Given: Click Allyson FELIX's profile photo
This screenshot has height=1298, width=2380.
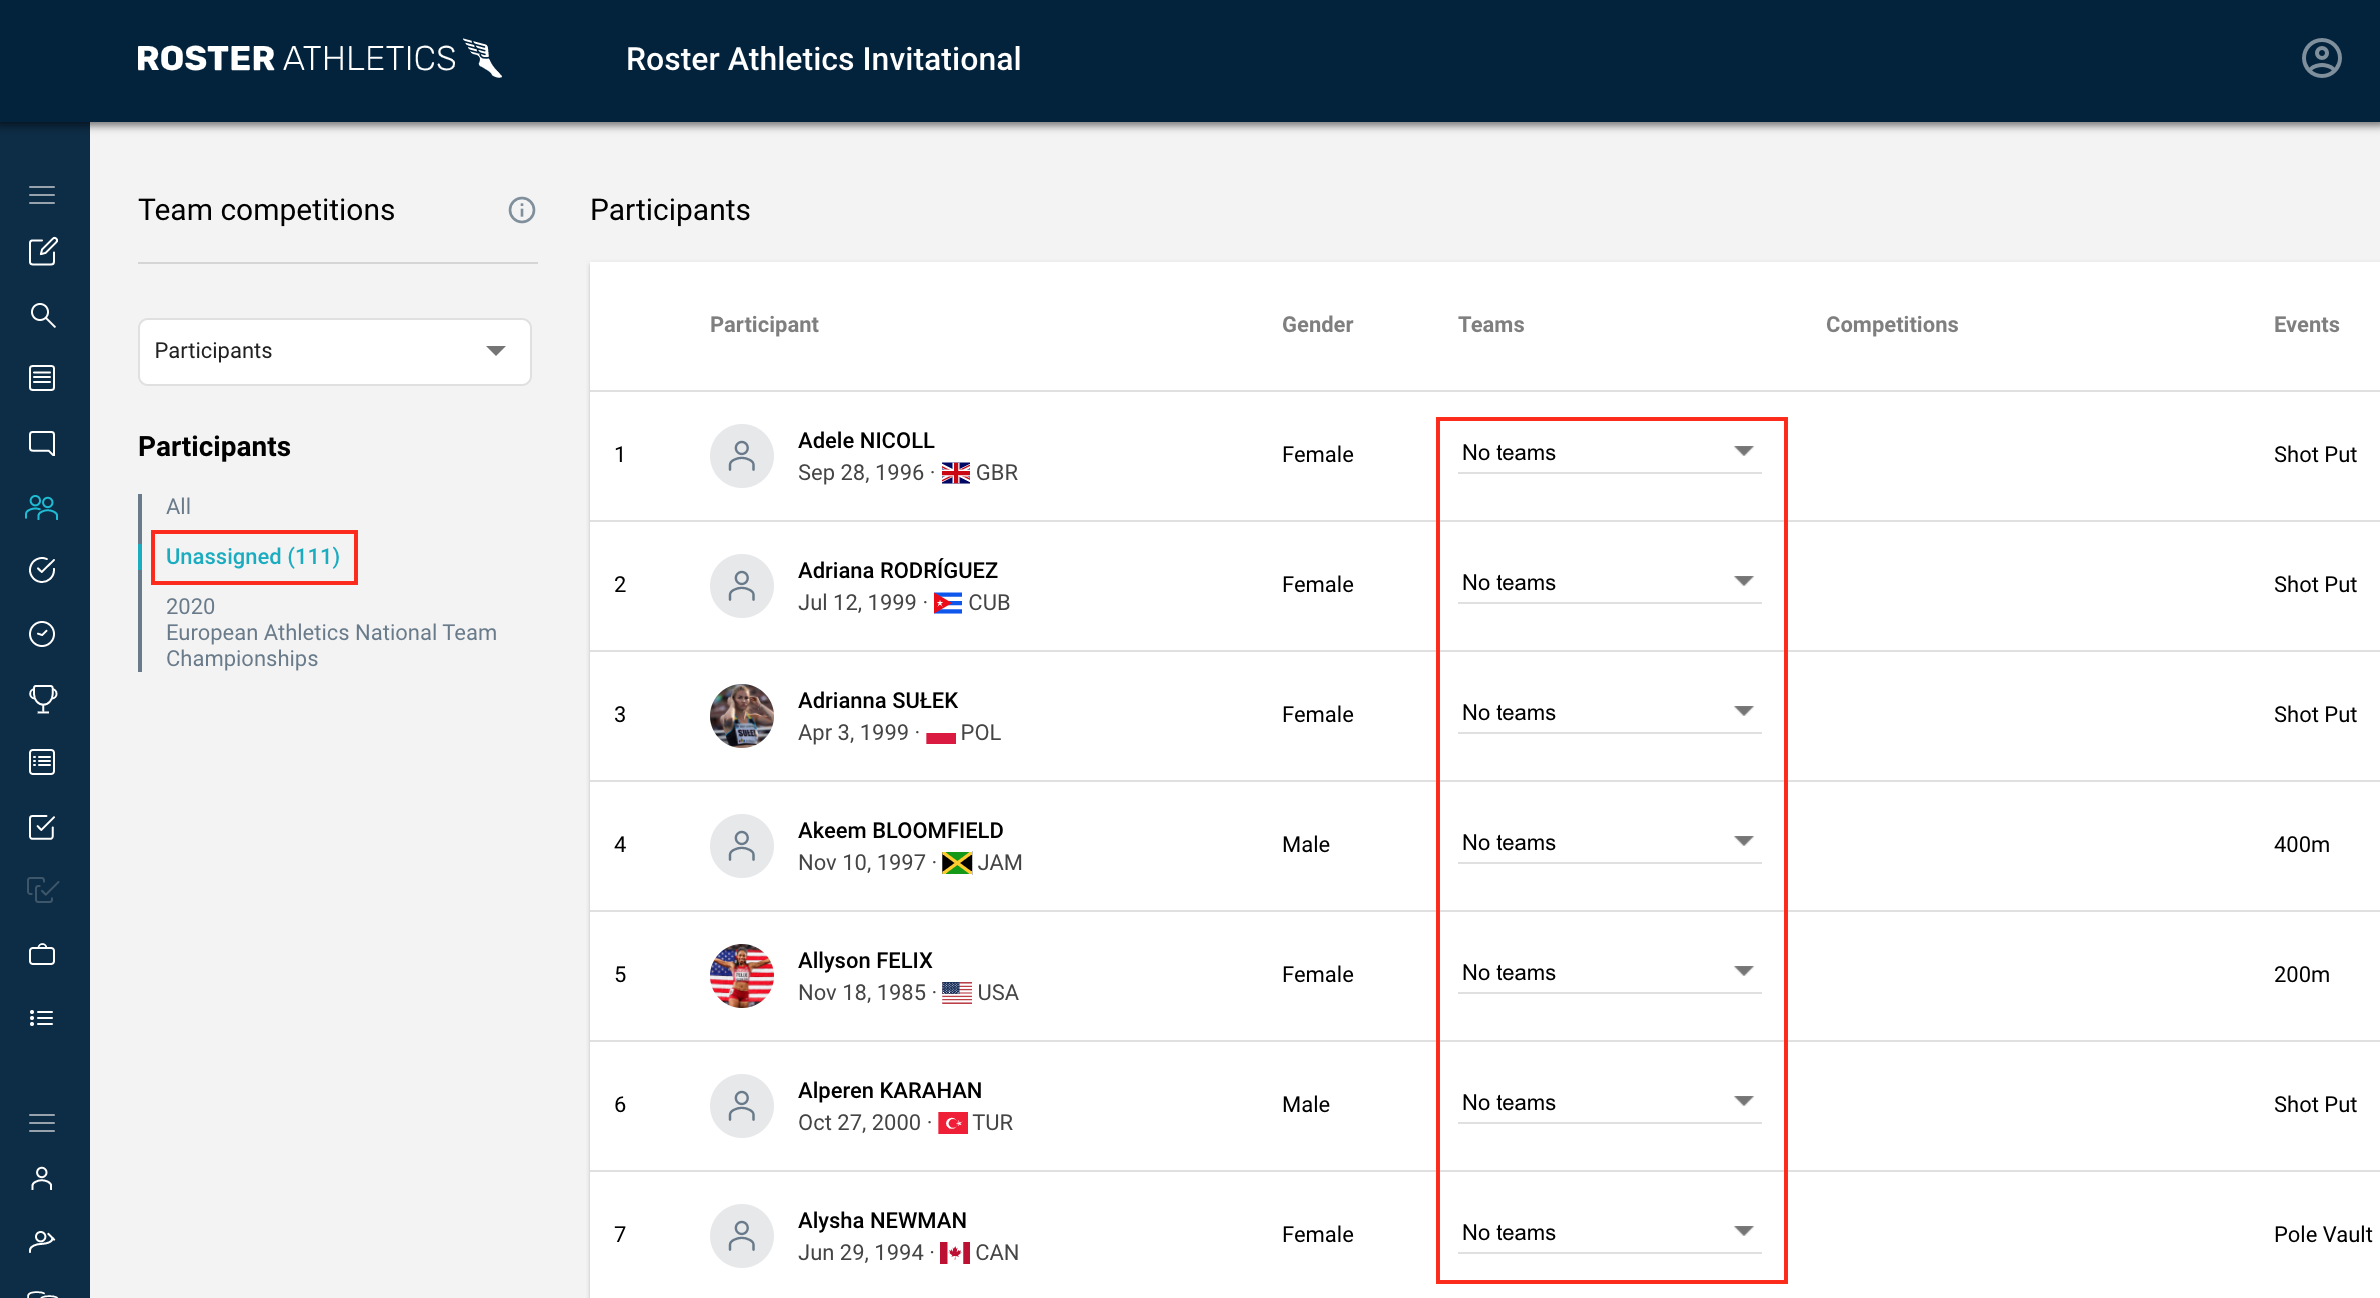Looking at the screenshot, I should coord(741,975).
